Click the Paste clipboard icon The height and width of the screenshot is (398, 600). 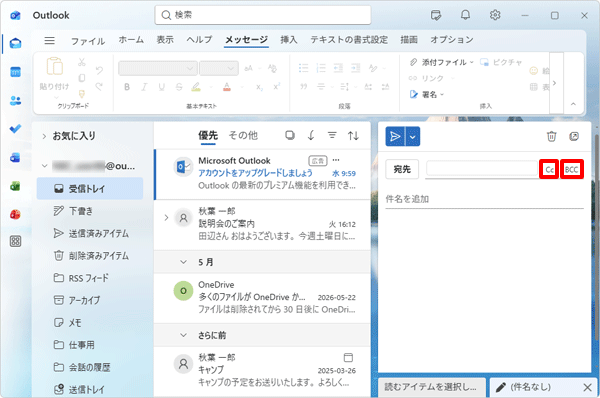[x=55, y=66]
